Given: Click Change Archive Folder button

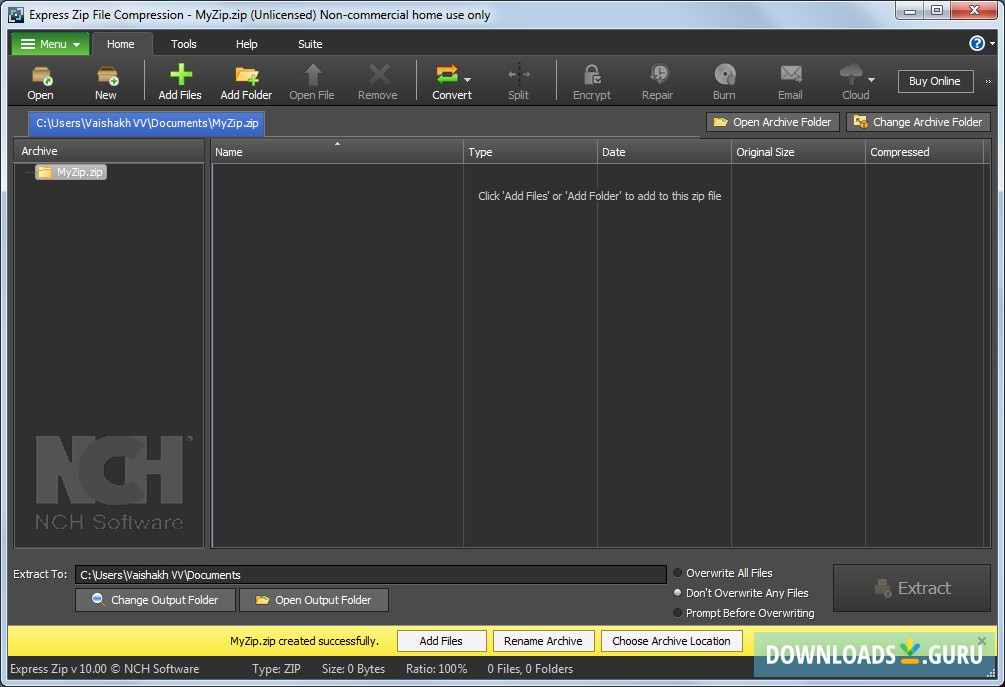Looking at the screenshot, I should [918, 122].
